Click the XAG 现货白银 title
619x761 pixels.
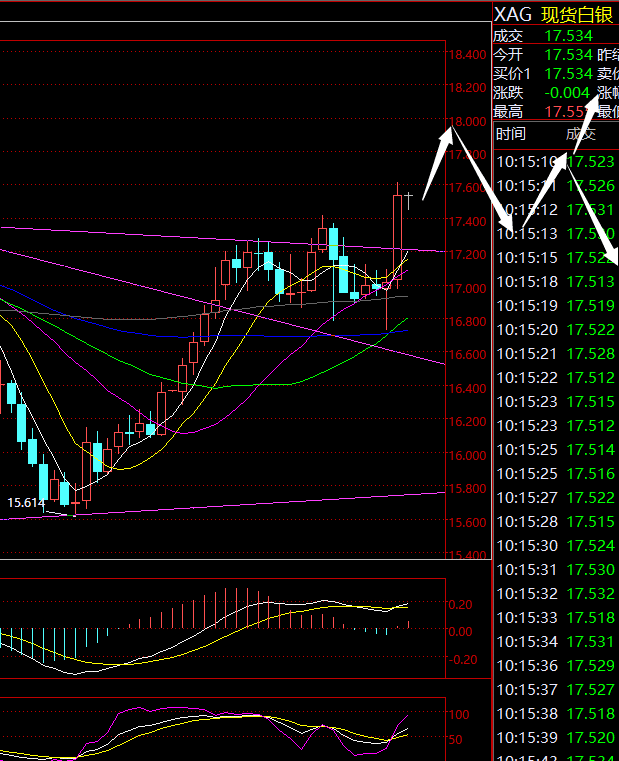553,15
